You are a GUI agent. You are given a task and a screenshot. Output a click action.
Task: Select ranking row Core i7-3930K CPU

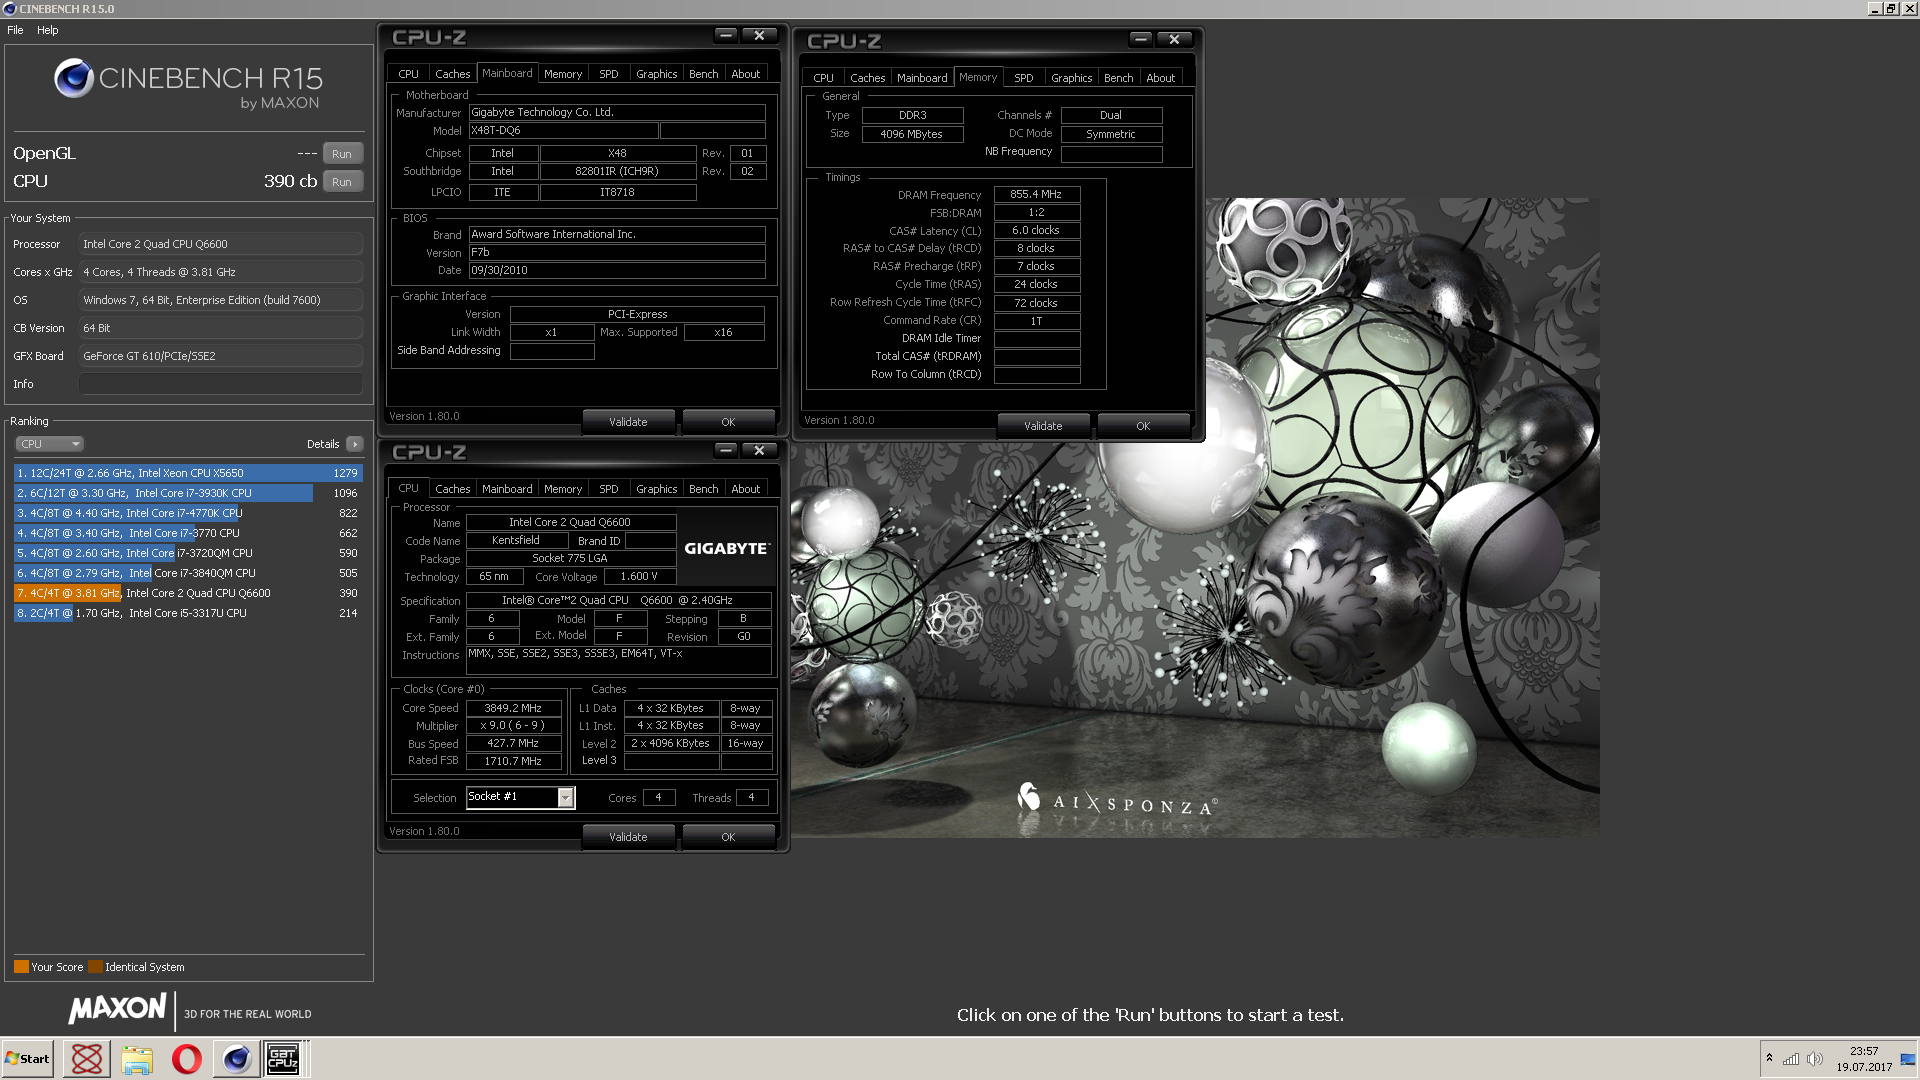click(188, 493)
